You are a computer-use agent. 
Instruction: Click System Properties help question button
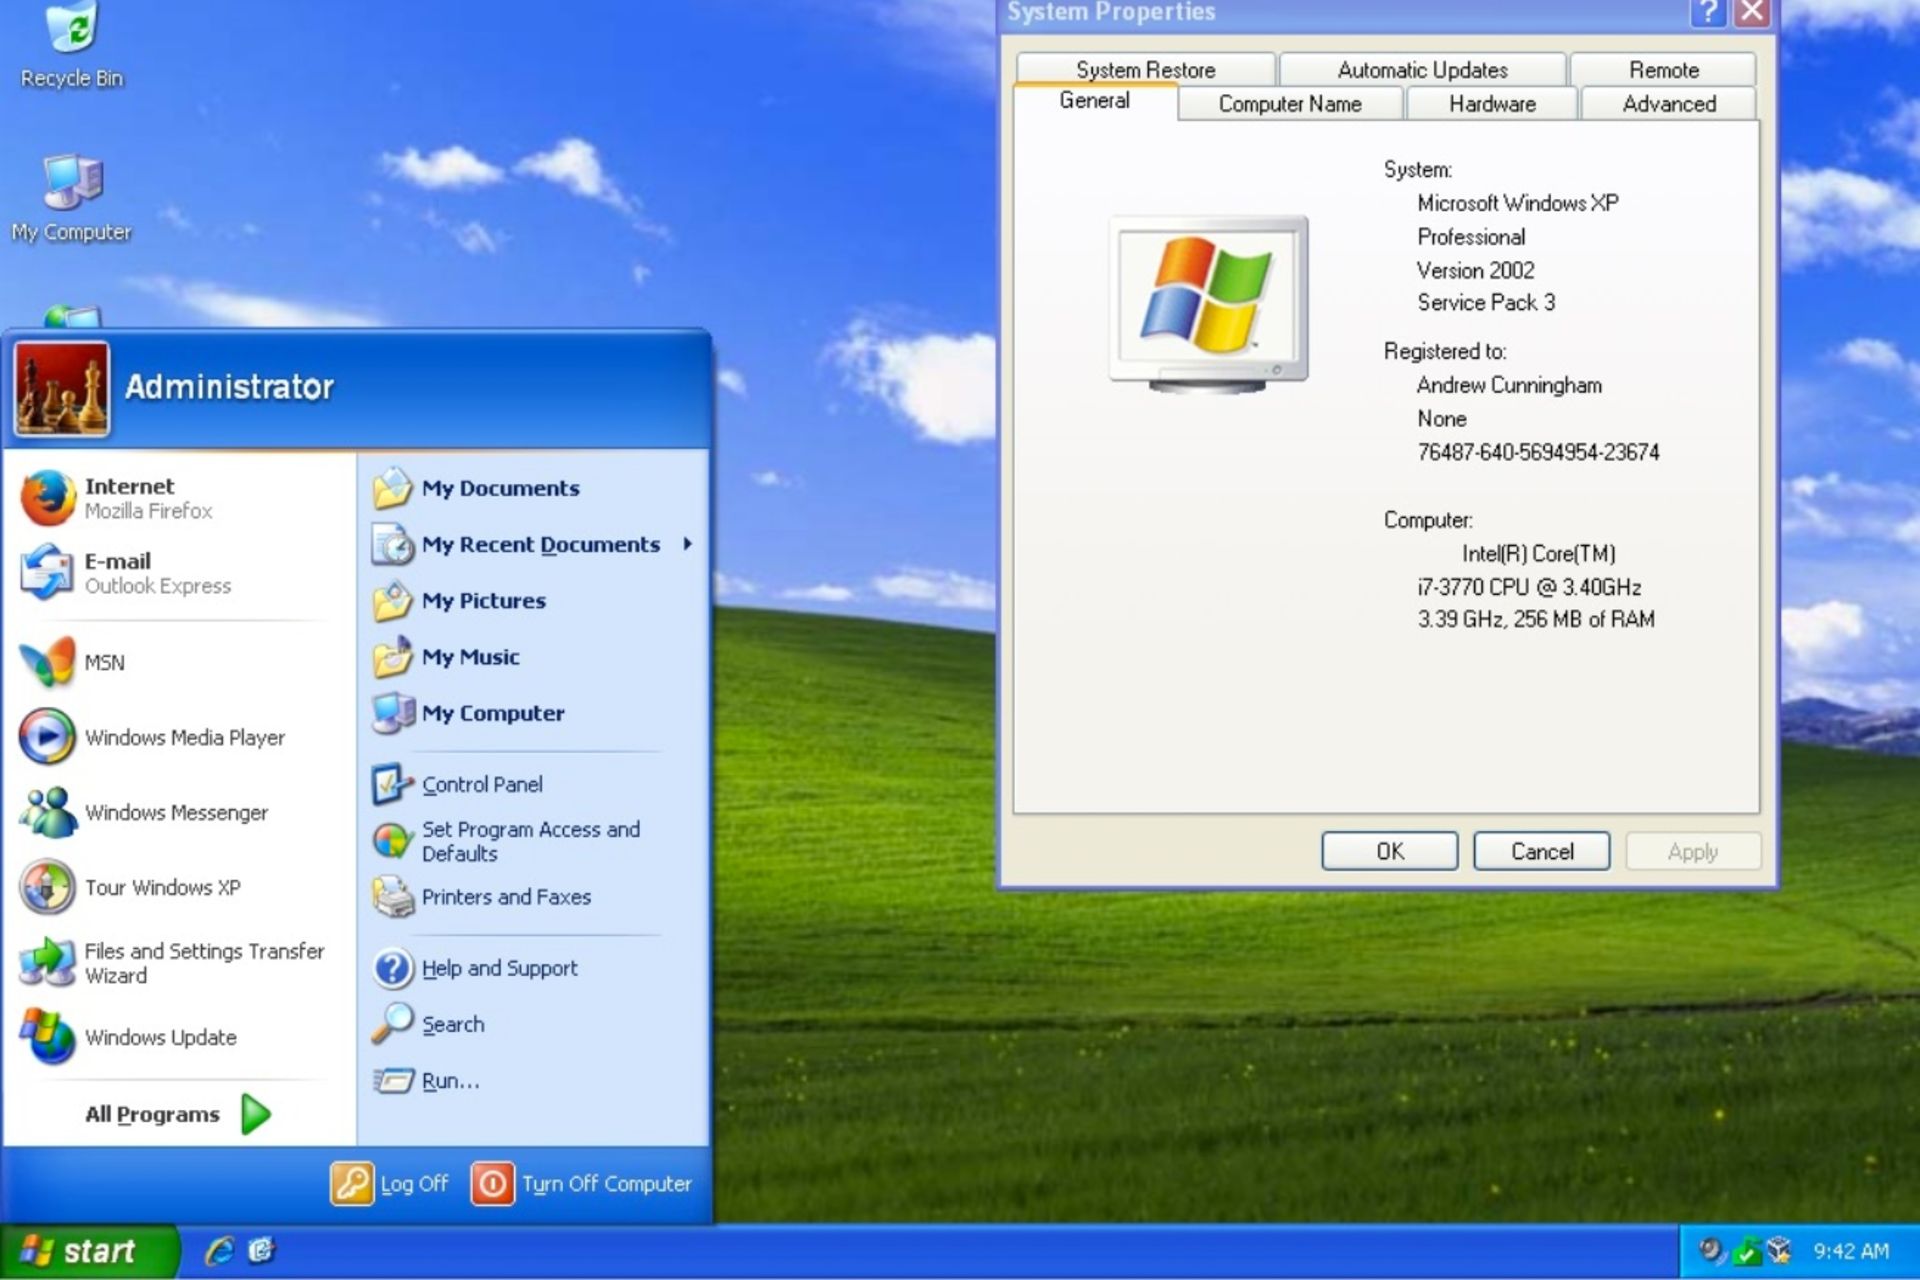coord(1707,13)
